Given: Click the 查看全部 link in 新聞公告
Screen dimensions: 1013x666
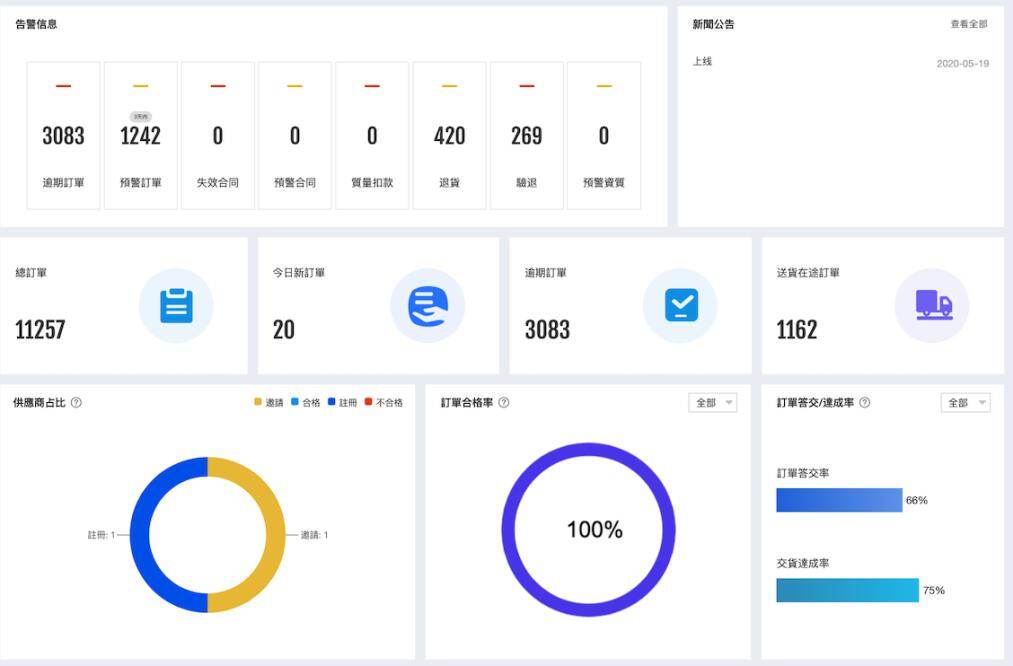Looking at the screenshot, I should click(x=968, y=24).
